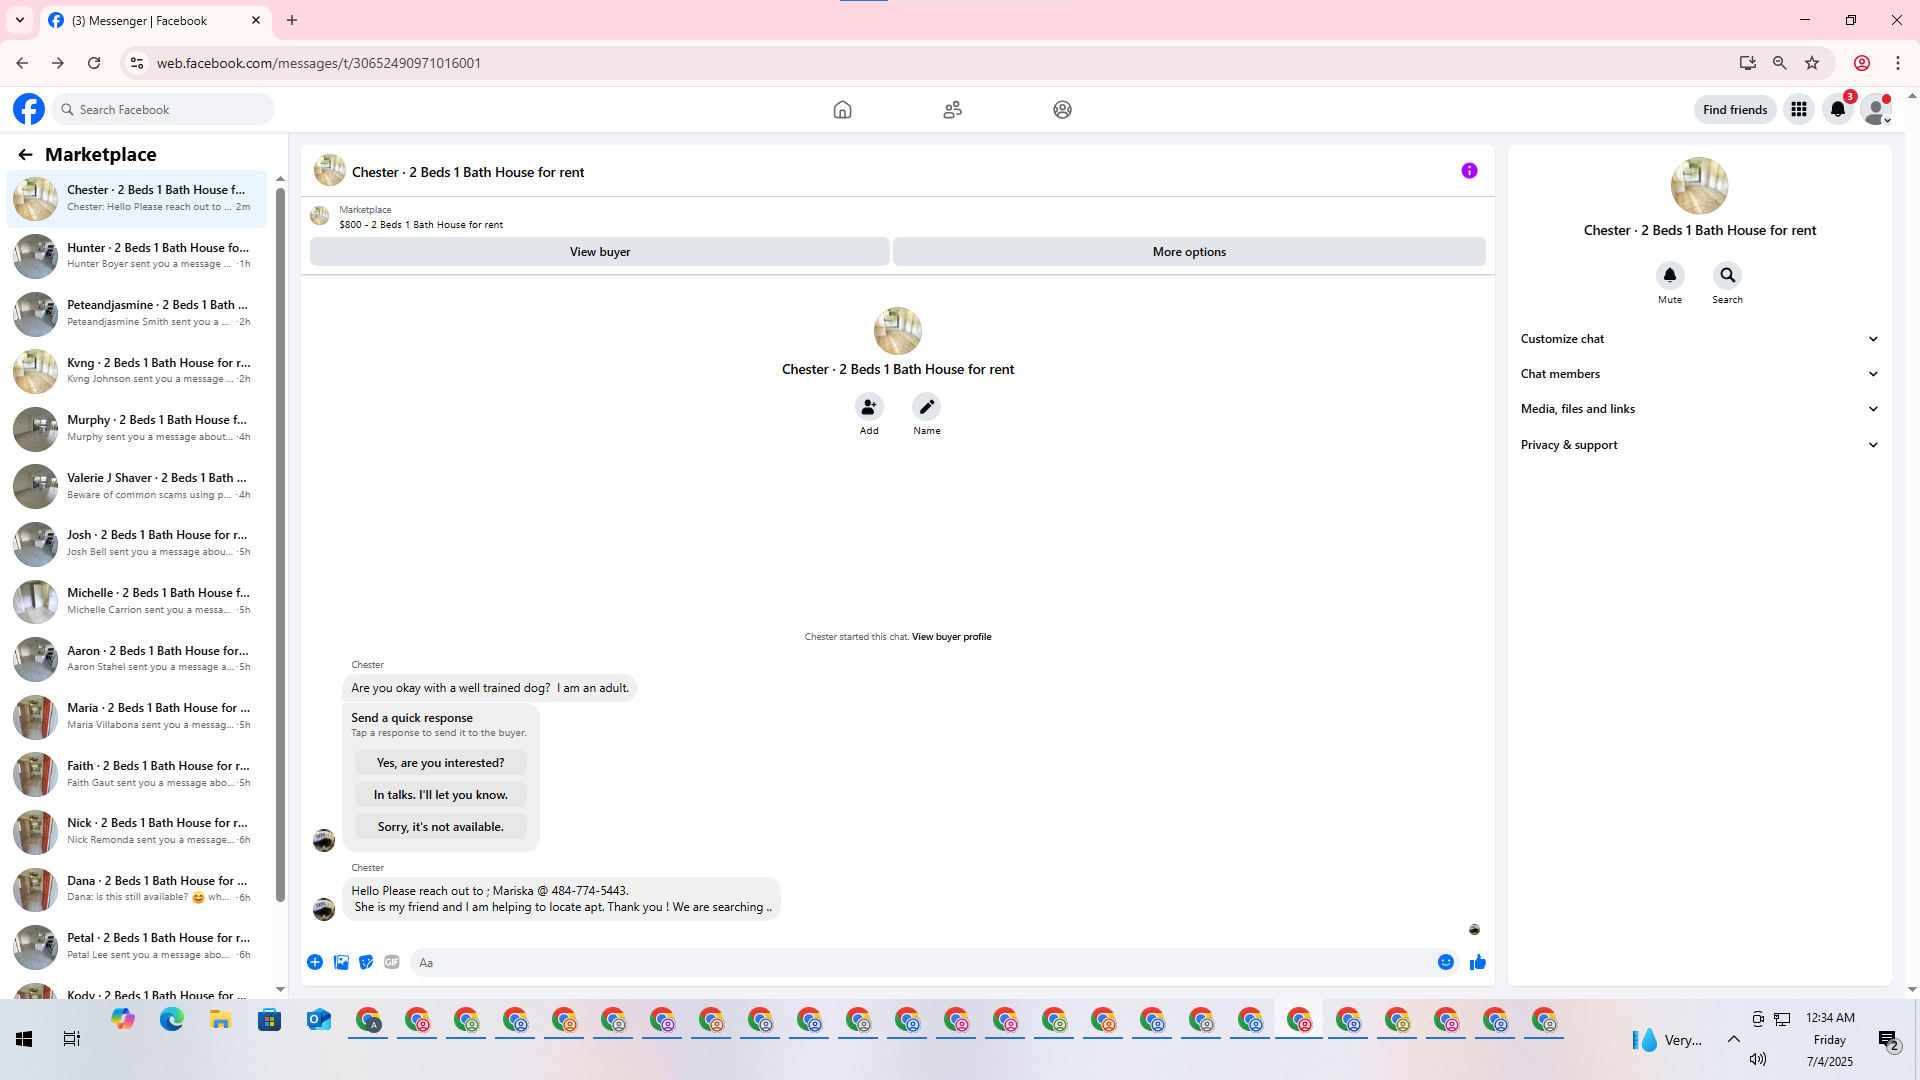The height and width of the screenshot is (1080, 1920).
Task: Mute this chat with the bell toggle
Action: tap(1669, 275)
